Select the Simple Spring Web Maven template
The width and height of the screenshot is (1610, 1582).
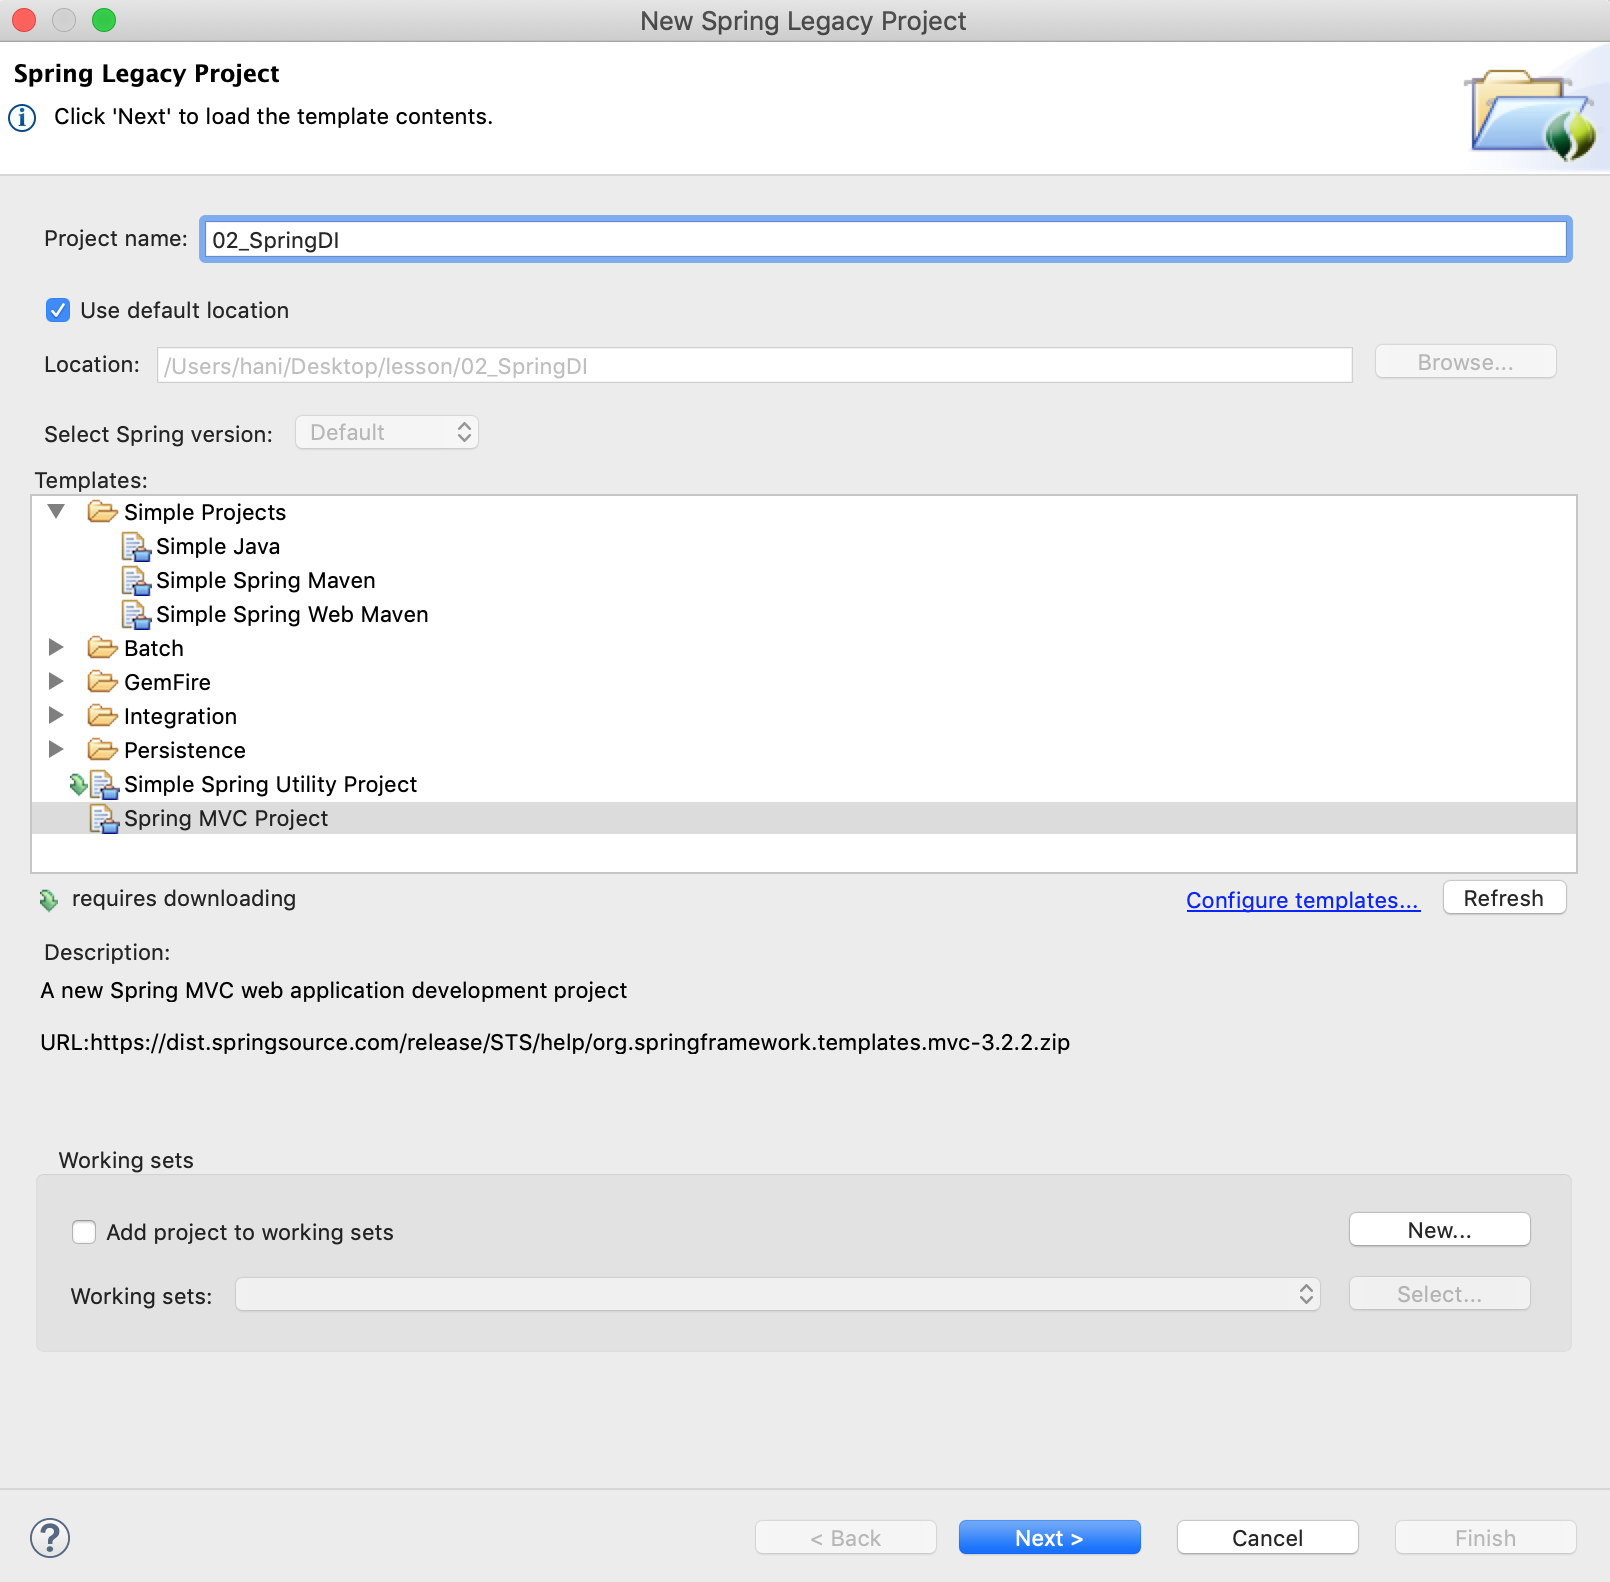[x=292, y=615]
